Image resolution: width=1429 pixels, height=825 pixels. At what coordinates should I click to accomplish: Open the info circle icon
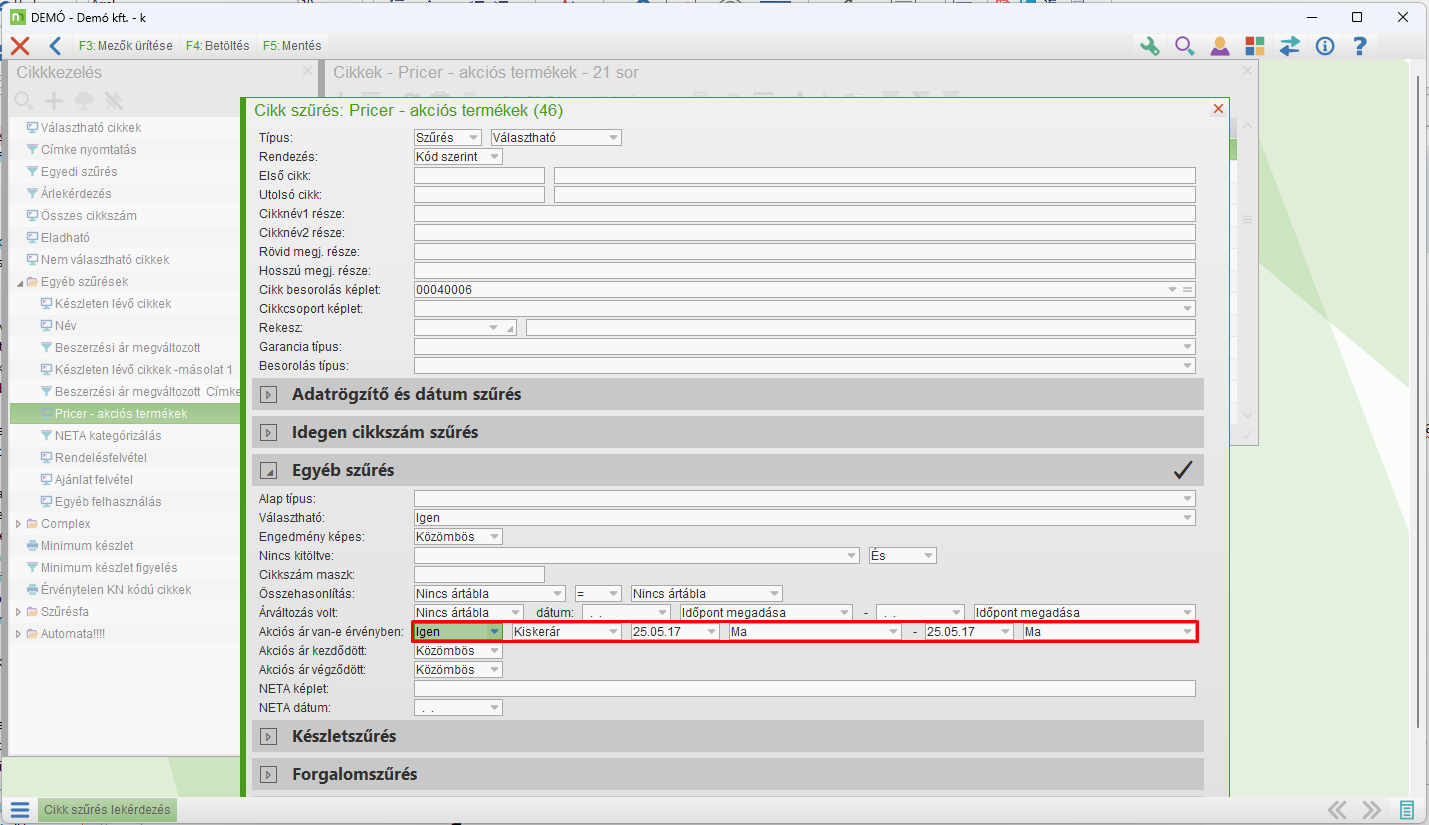pos(1325,46)
